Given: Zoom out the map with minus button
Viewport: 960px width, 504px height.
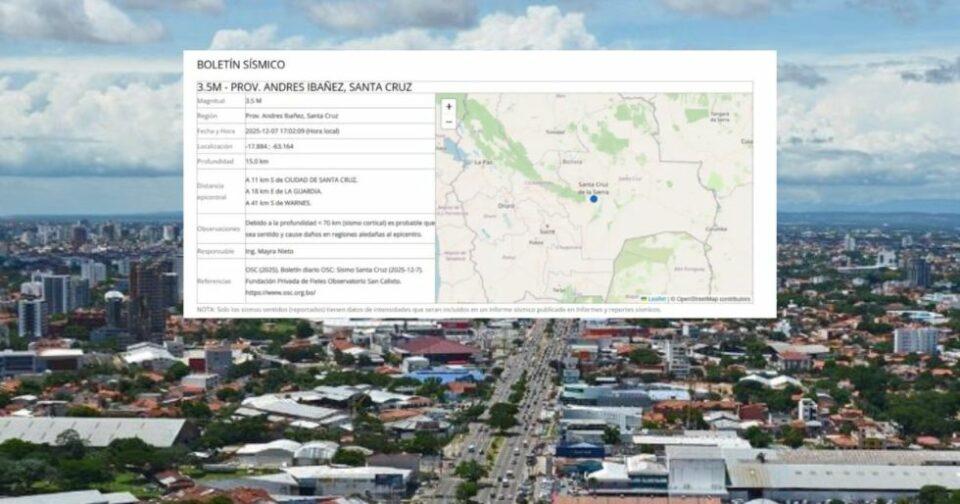Looking at the screenshot, I should click(x=448, y=121).
